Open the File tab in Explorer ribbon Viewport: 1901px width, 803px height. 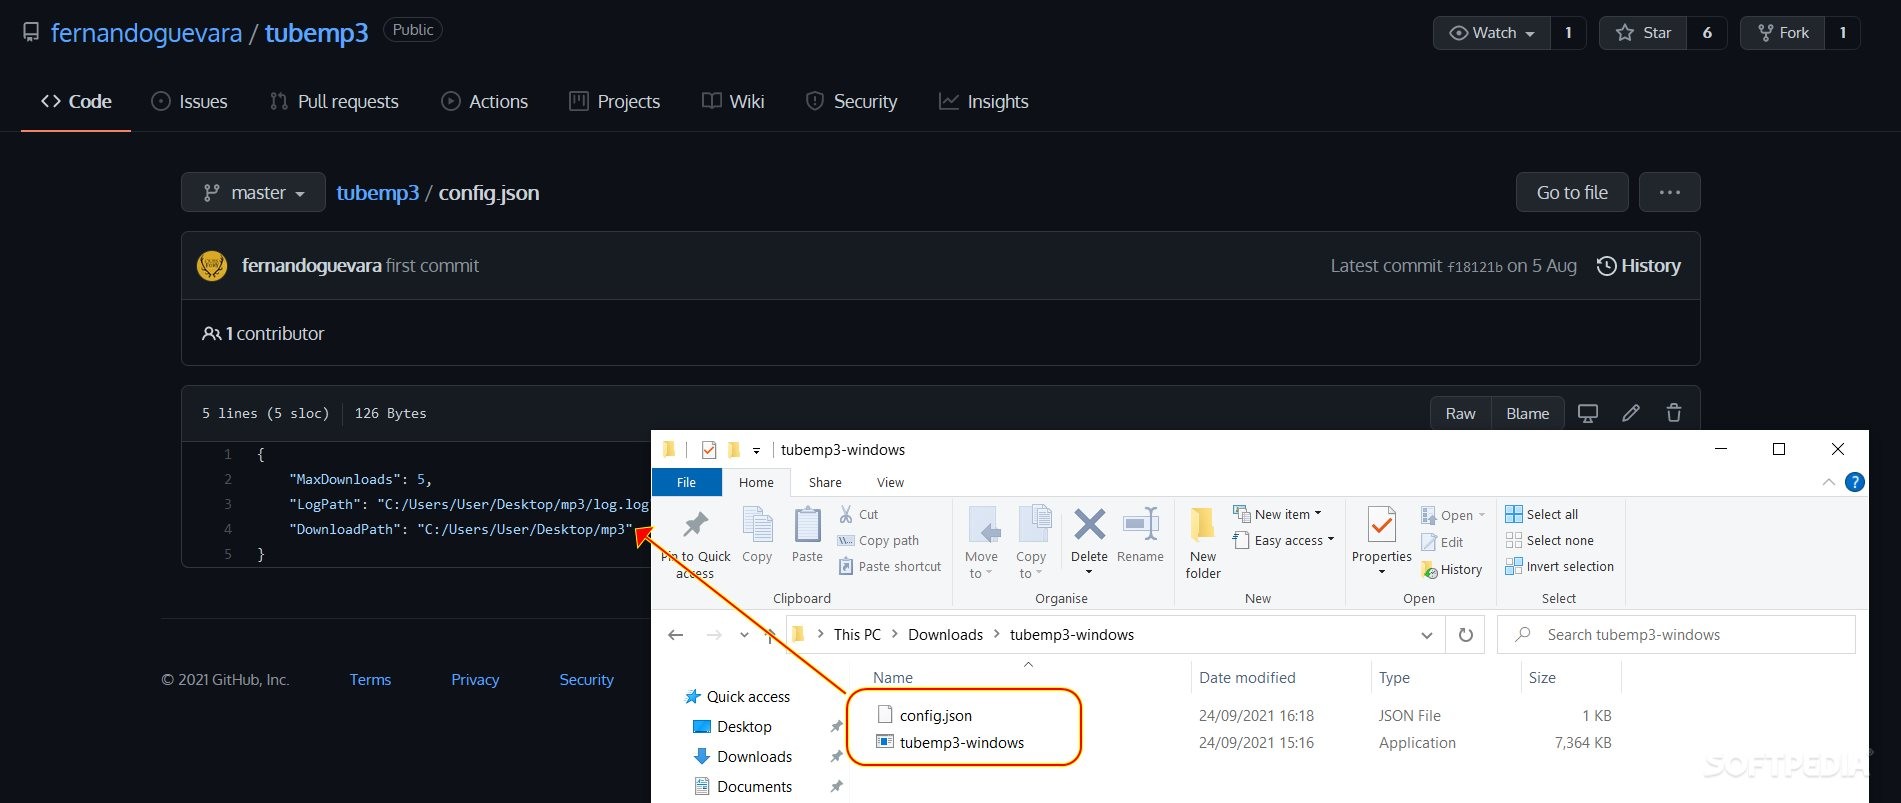[686, 482]
